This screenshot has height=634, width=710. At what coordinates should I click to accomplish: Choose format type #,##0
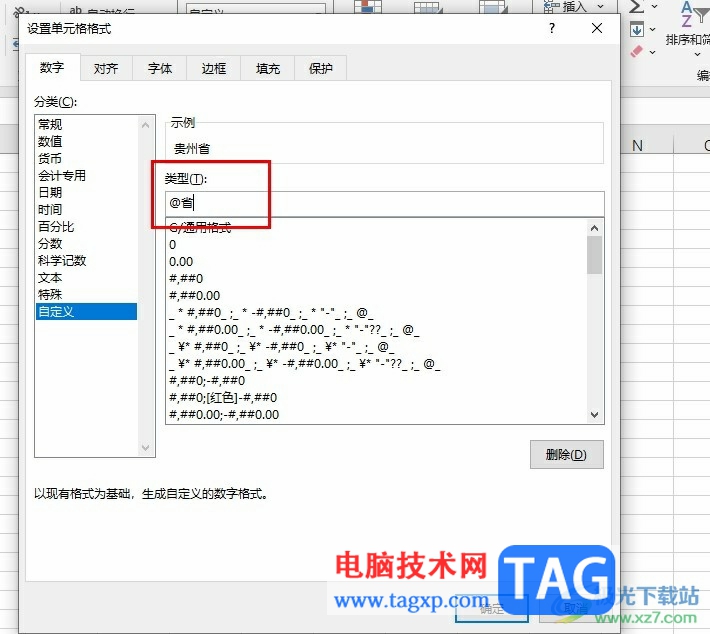pos(377,279)
